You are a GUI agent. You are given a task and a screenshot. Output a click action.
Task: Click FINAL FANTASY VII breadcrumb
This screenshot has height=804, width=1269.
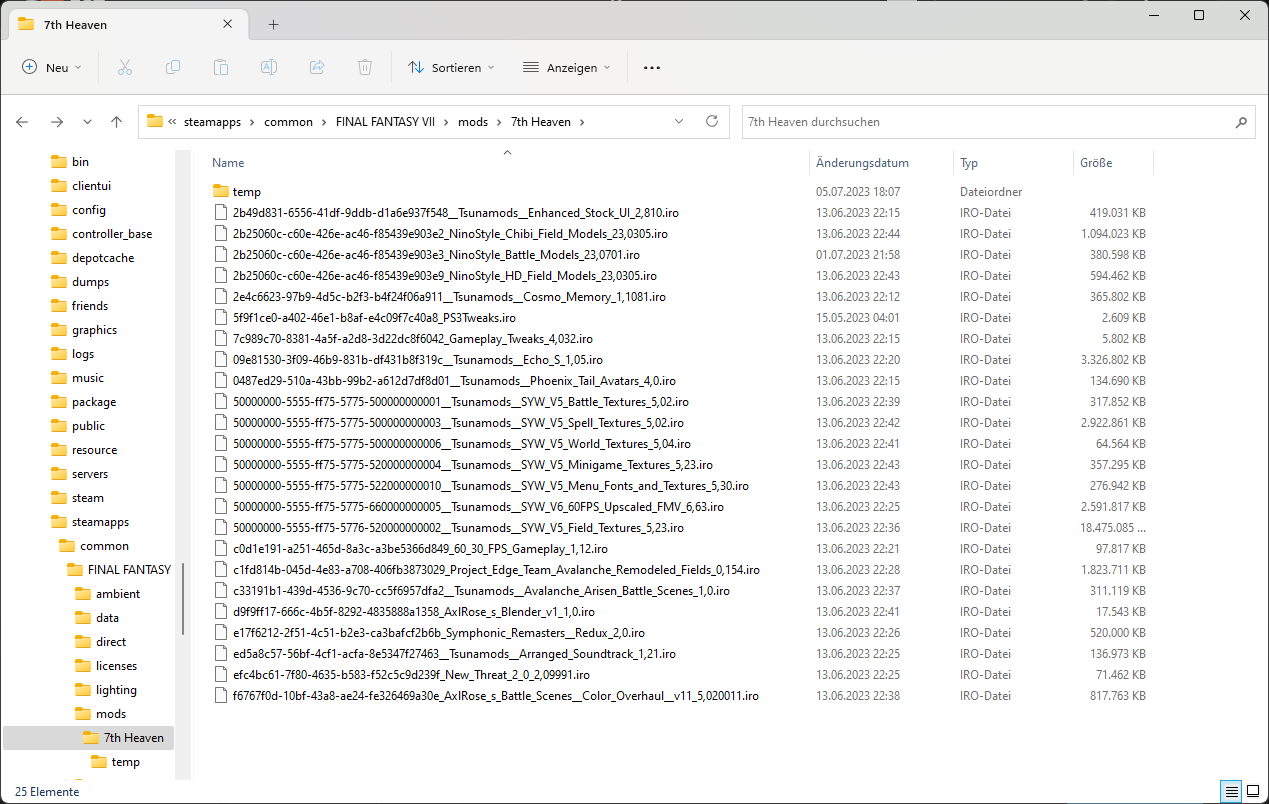coord(385,122)
